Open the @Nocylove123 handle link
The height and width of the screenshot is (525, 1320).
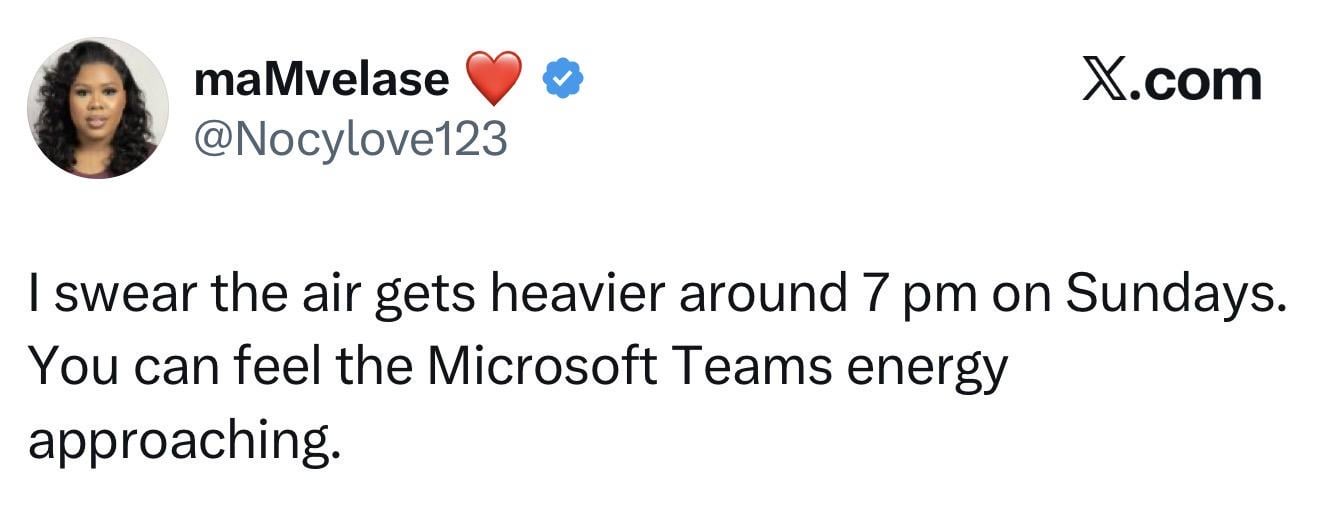350,138
